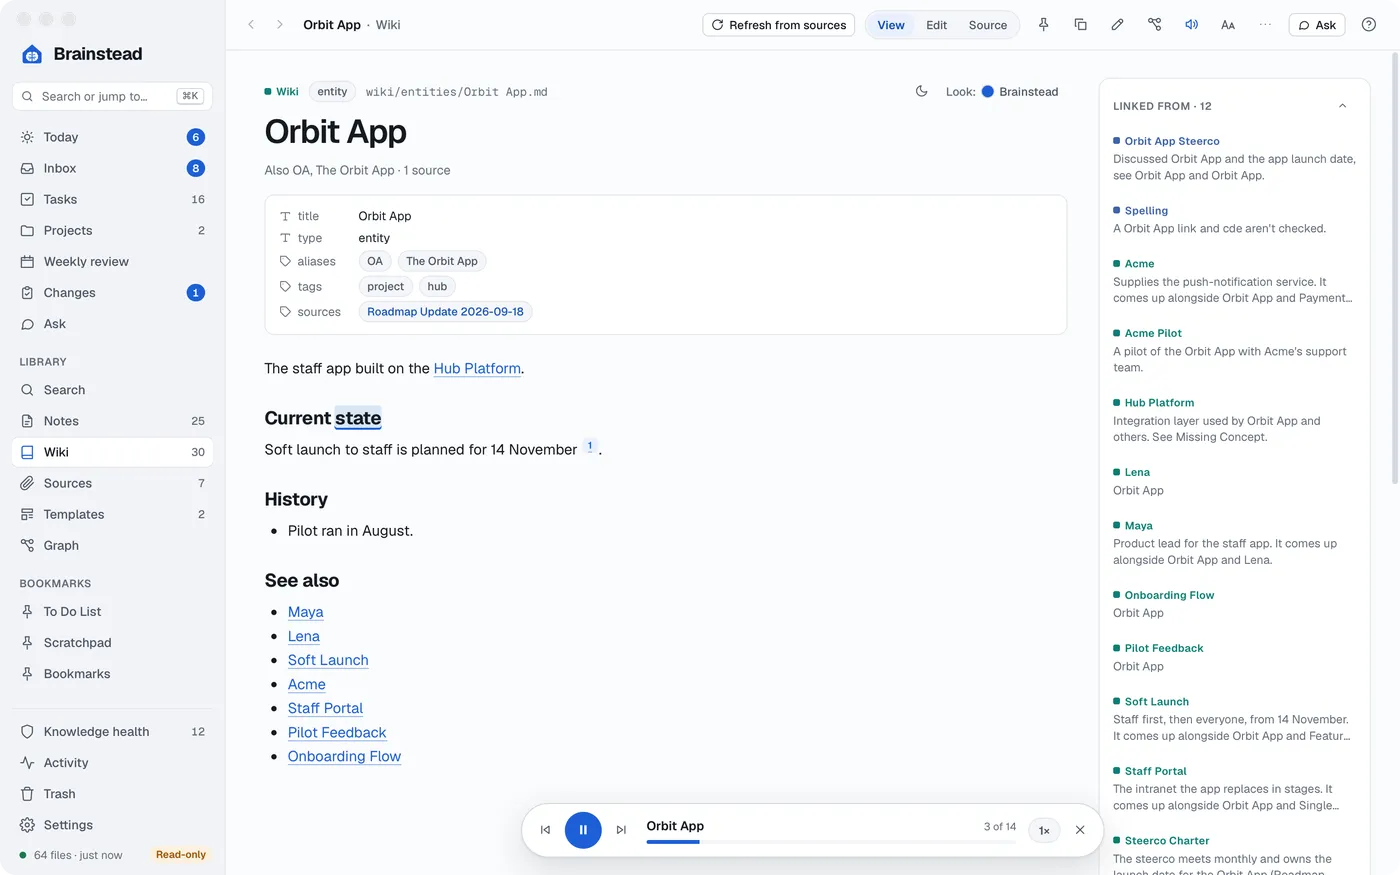Open the graph connections icon in the toolbar
1400x875 pixels.
[x=1155, y=25]
